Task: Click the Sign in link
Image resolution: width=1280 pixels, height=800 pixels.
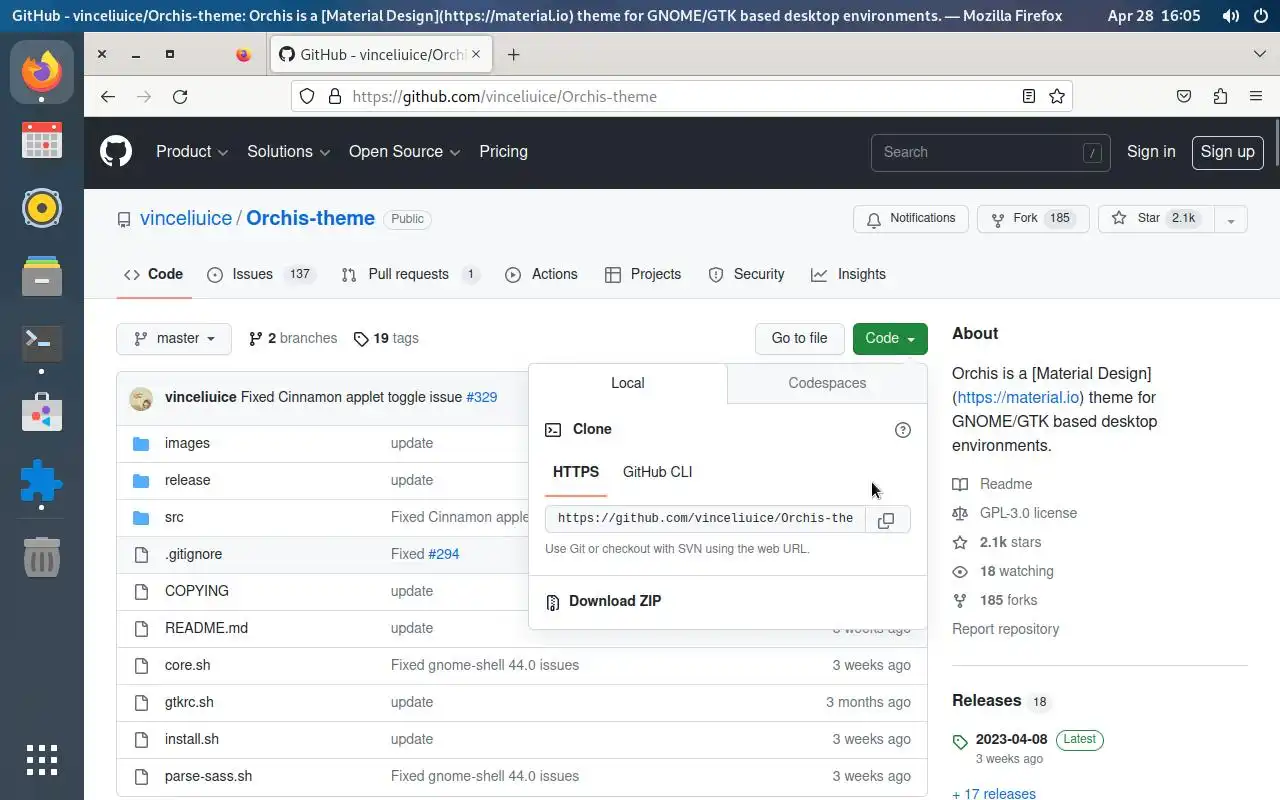Action: [x=1151, y=152]
